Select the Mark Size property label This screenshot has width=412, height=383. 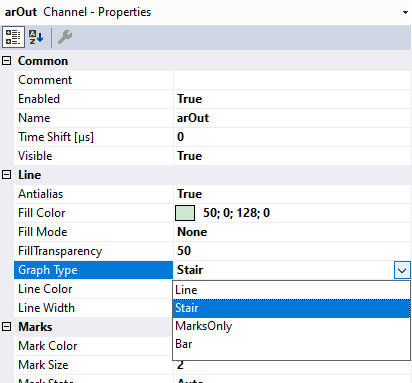click(x=93, y=365)
